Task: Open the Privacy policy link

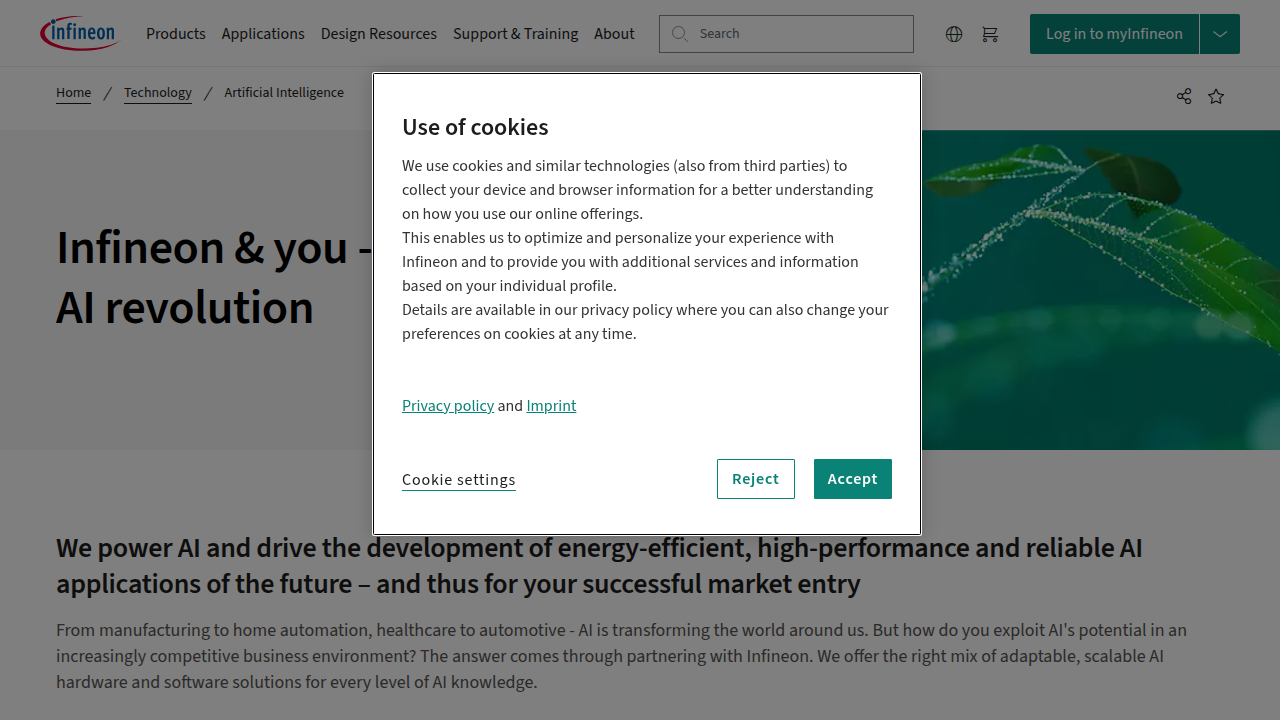Action: tap(448, 405)
